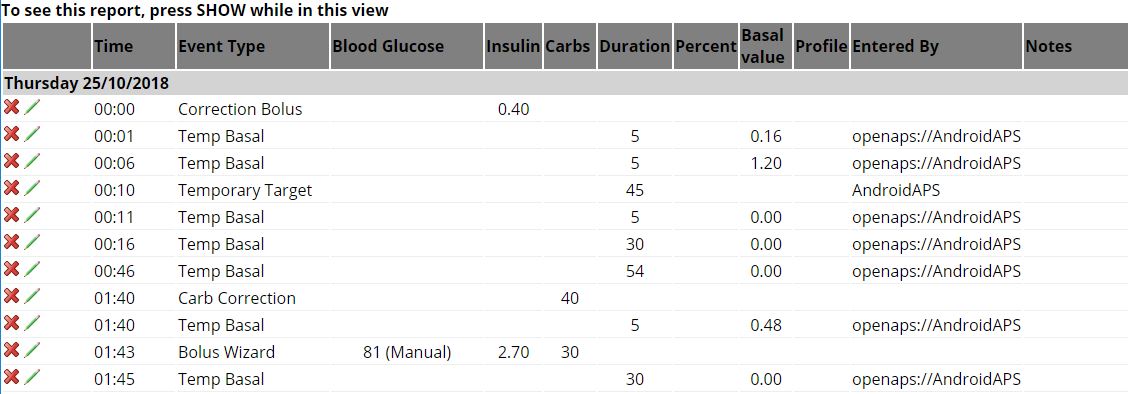Viewport: 1128px width, 394px height.
Task: Edit the 01:43 Bolus Wizard entry
Action: (x=32, y=349)
